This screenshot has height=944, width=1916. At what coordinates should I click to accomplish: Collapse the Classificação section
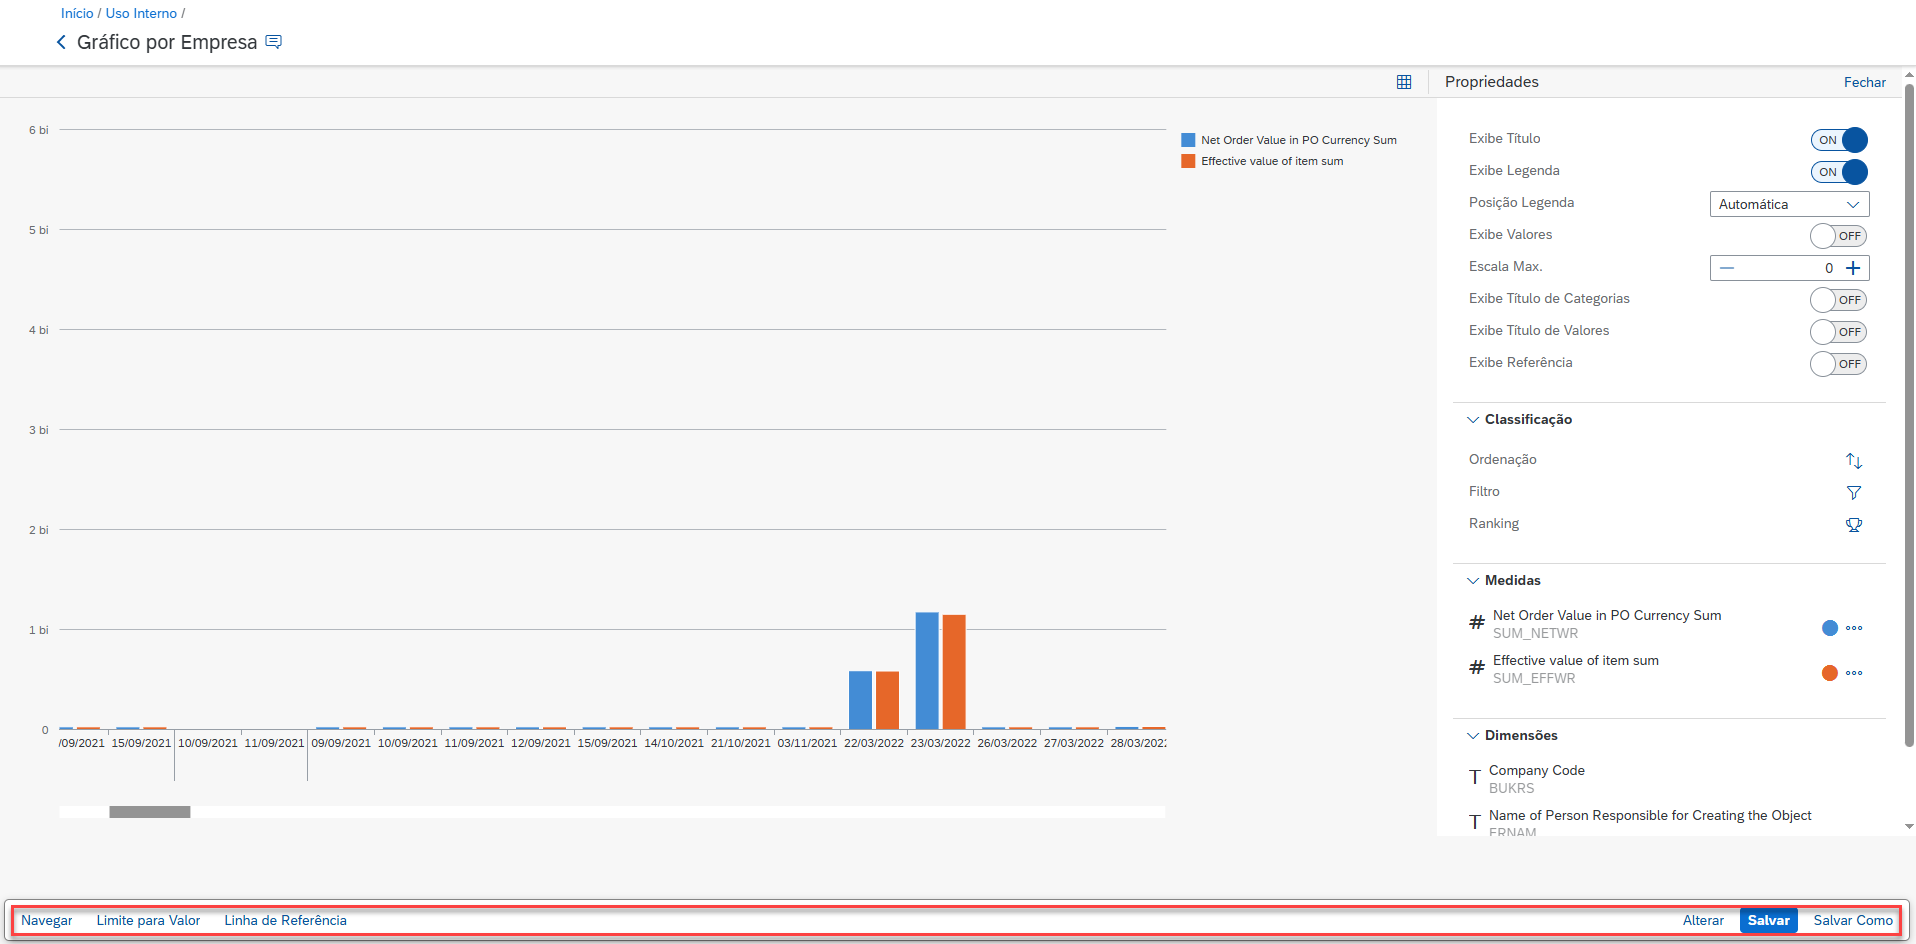[1473, 420]
